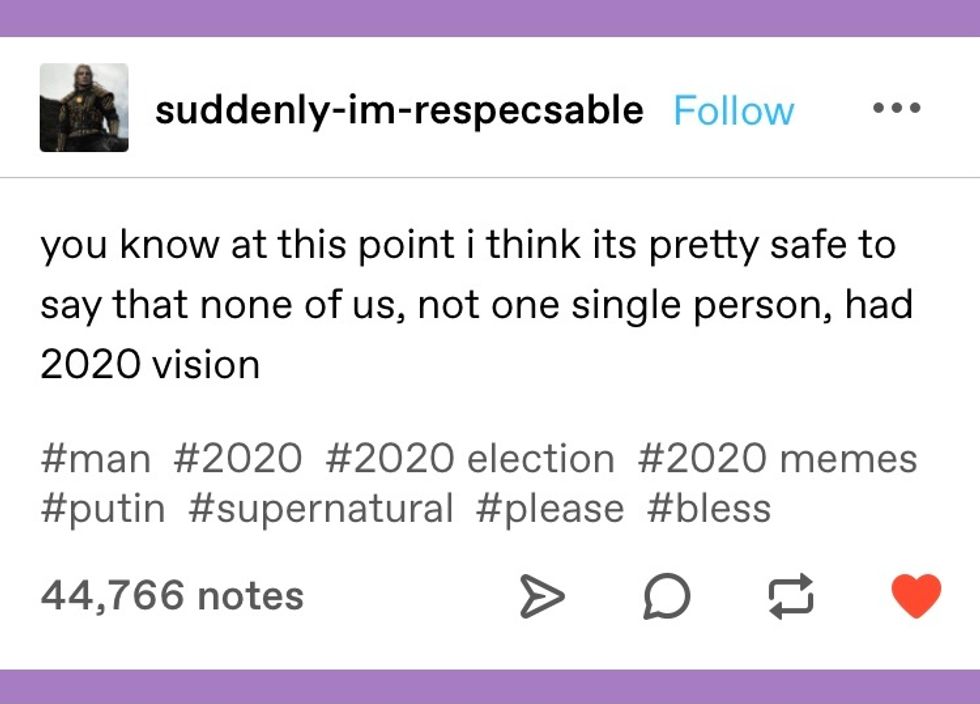The height and width of the screenshot is (704, 980).
Task: Click the #bless tag
Action: click(709, 508)
